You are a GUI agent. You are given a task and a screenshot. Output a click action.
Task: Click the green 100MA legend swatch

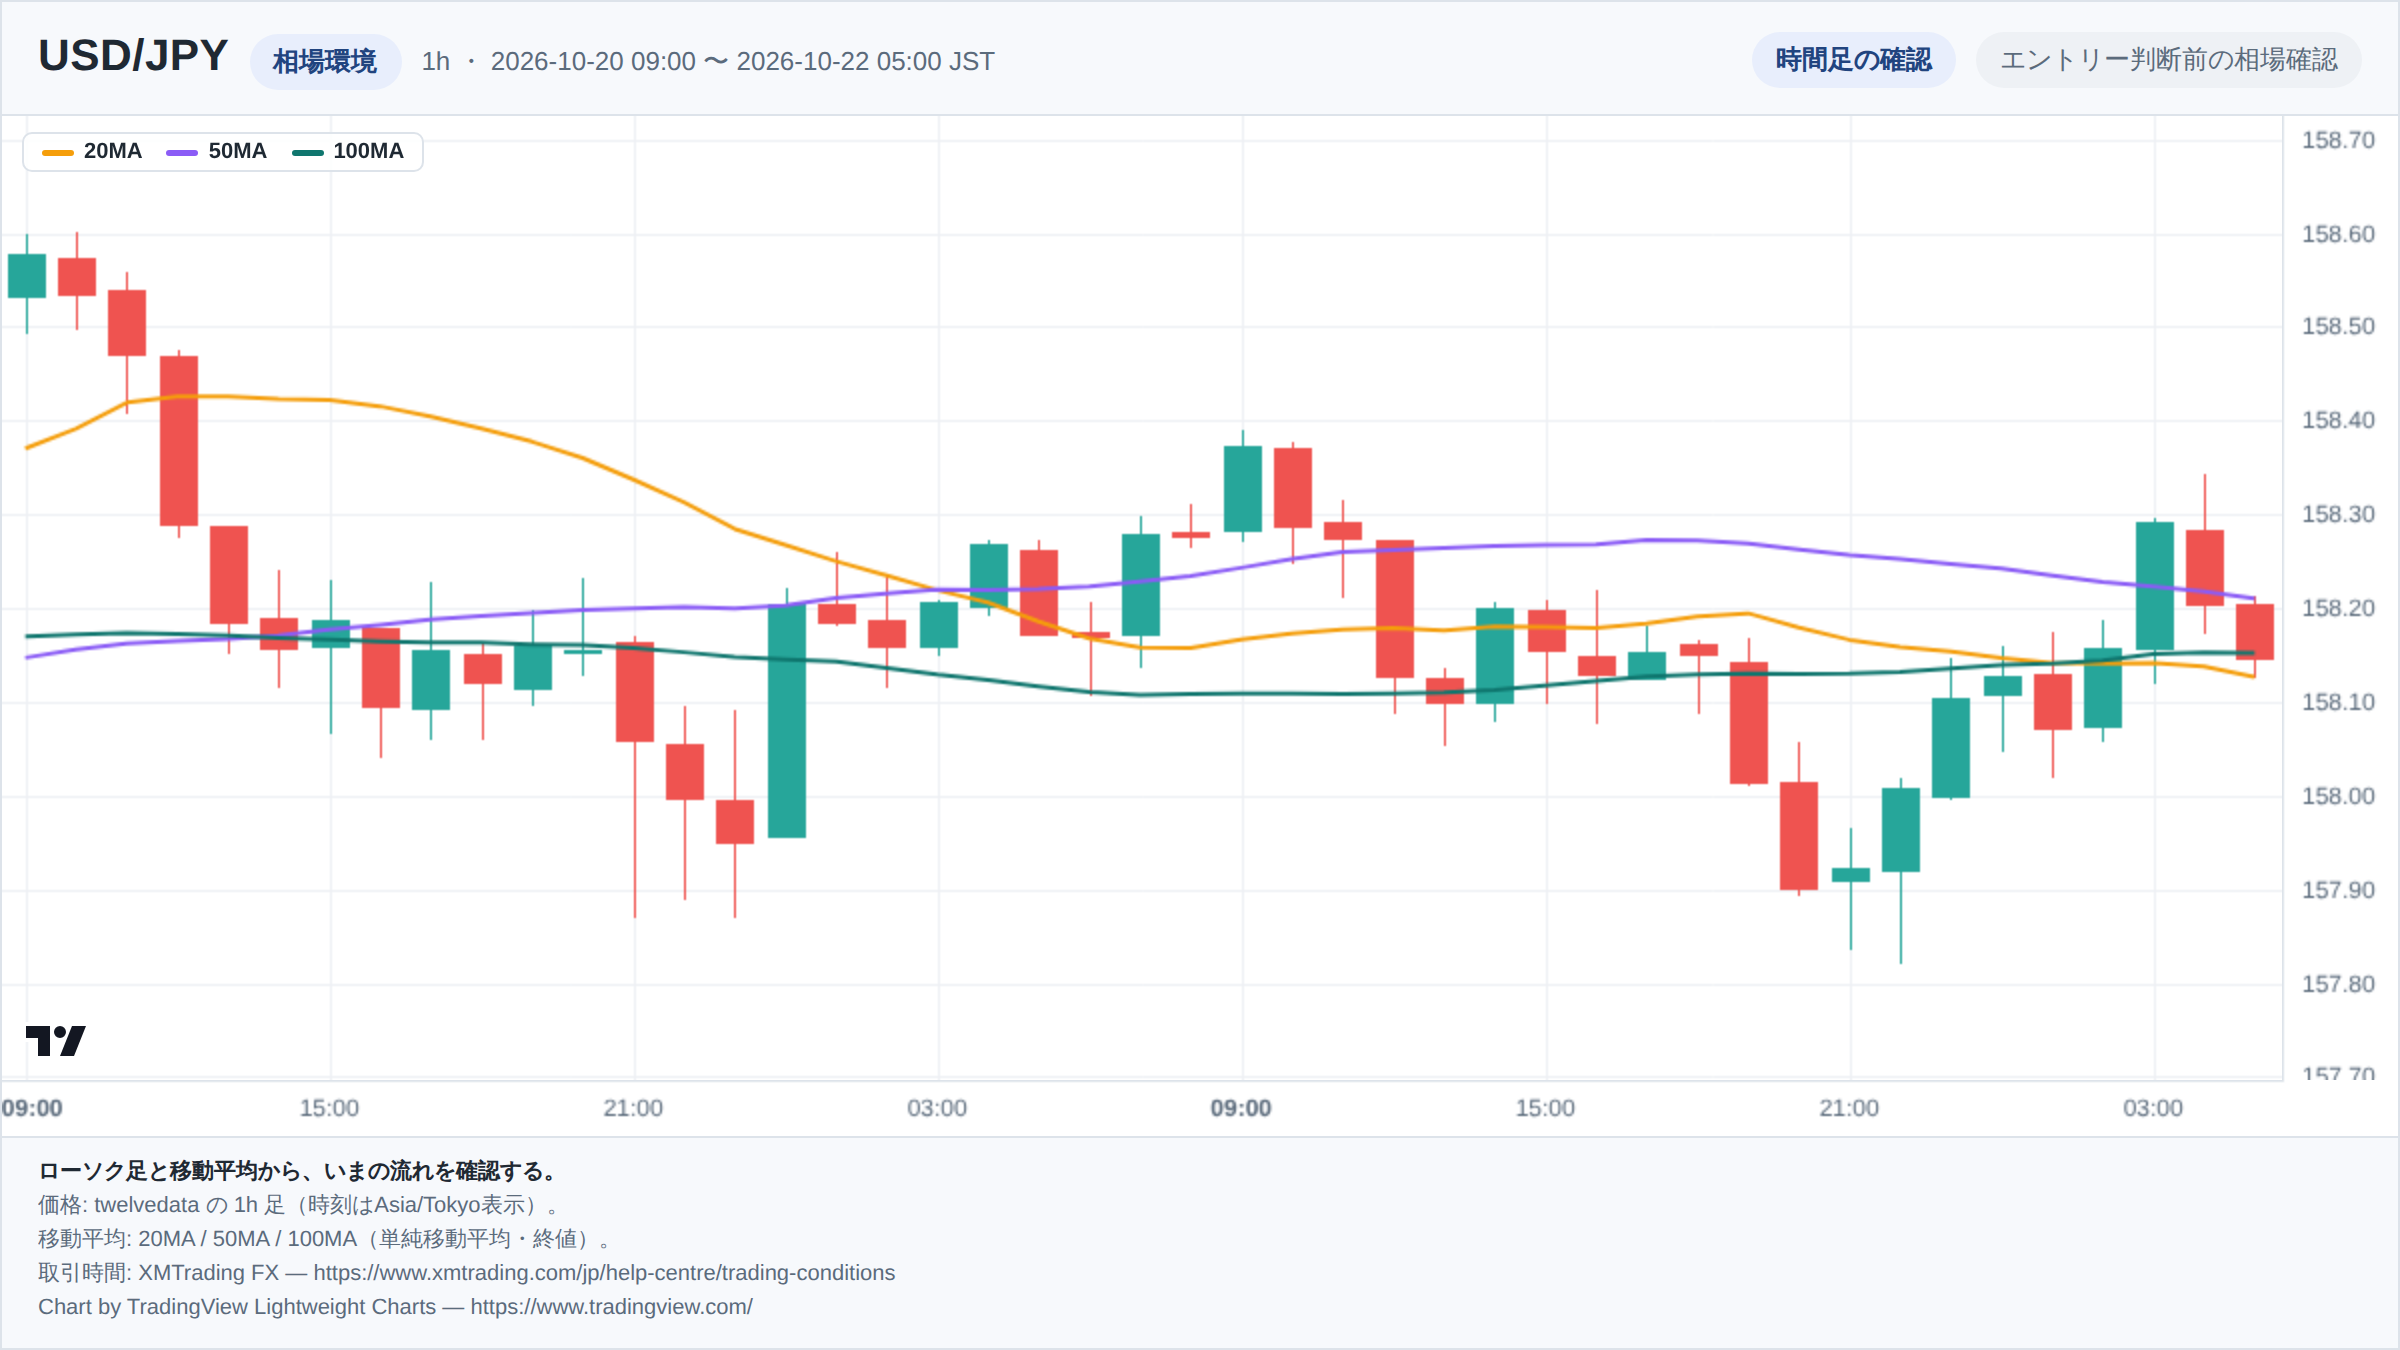click(307, 152)
